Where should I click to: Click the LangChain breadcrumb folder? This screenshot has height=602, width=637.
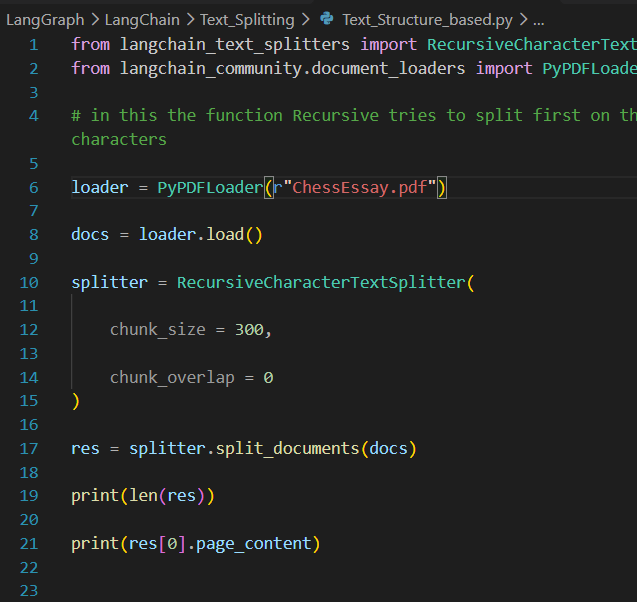point(142,20)
